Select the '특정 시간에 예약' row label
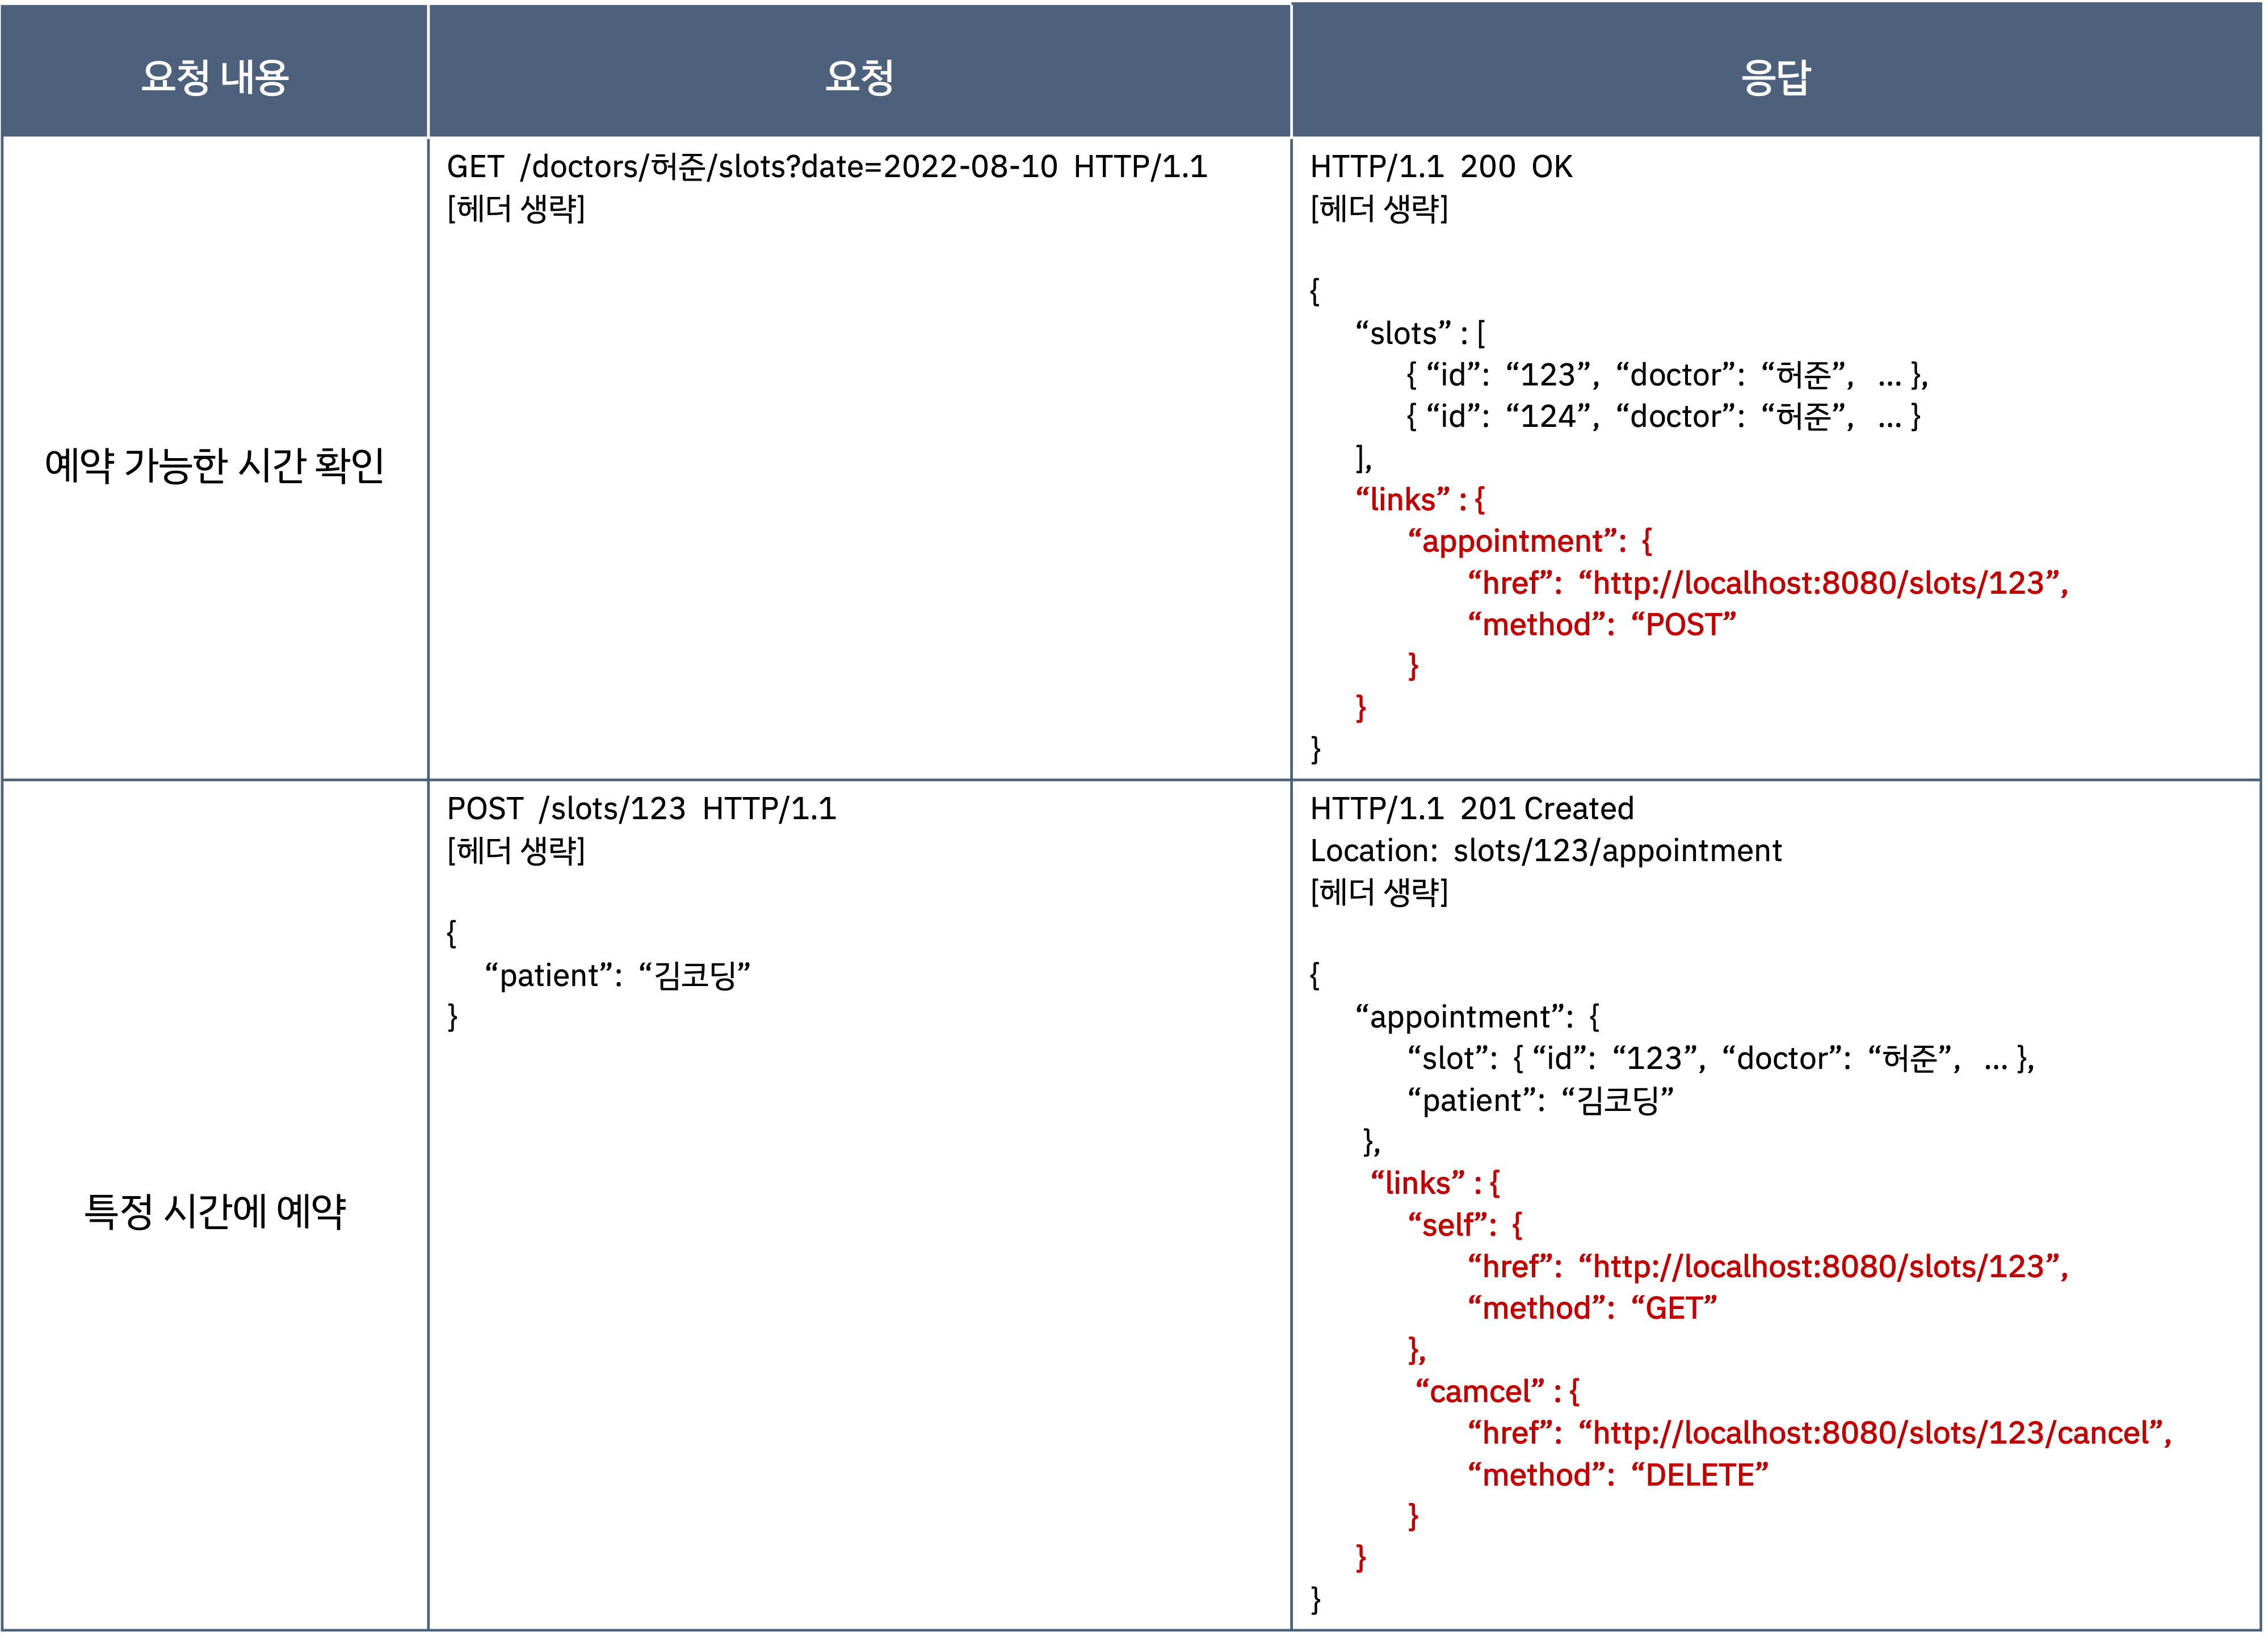 (215, 1211)
